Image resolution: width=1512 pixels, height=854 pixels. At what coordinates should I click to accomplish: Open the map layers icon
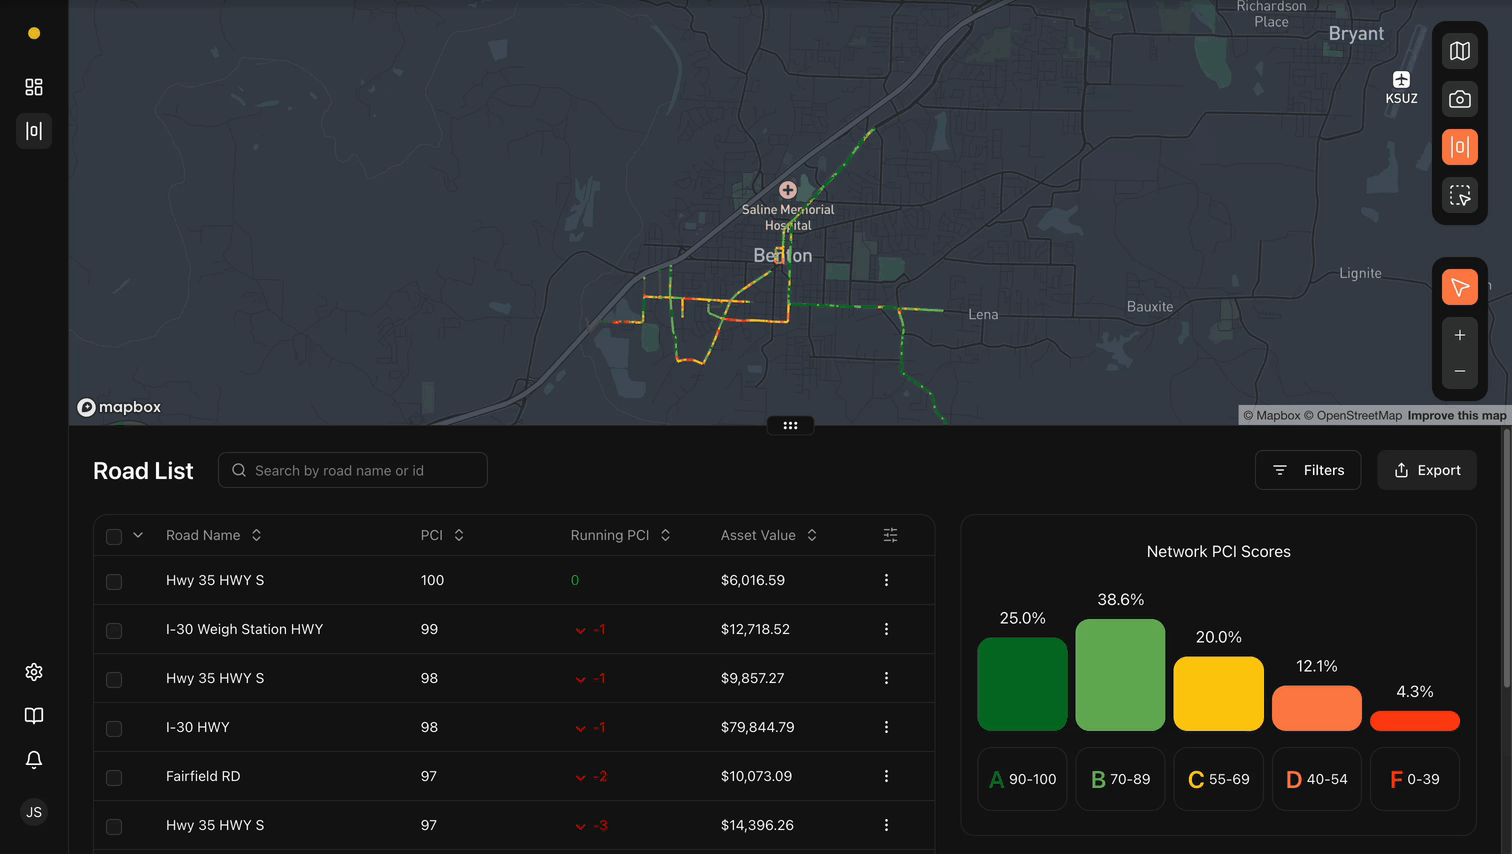[1460, 51]
